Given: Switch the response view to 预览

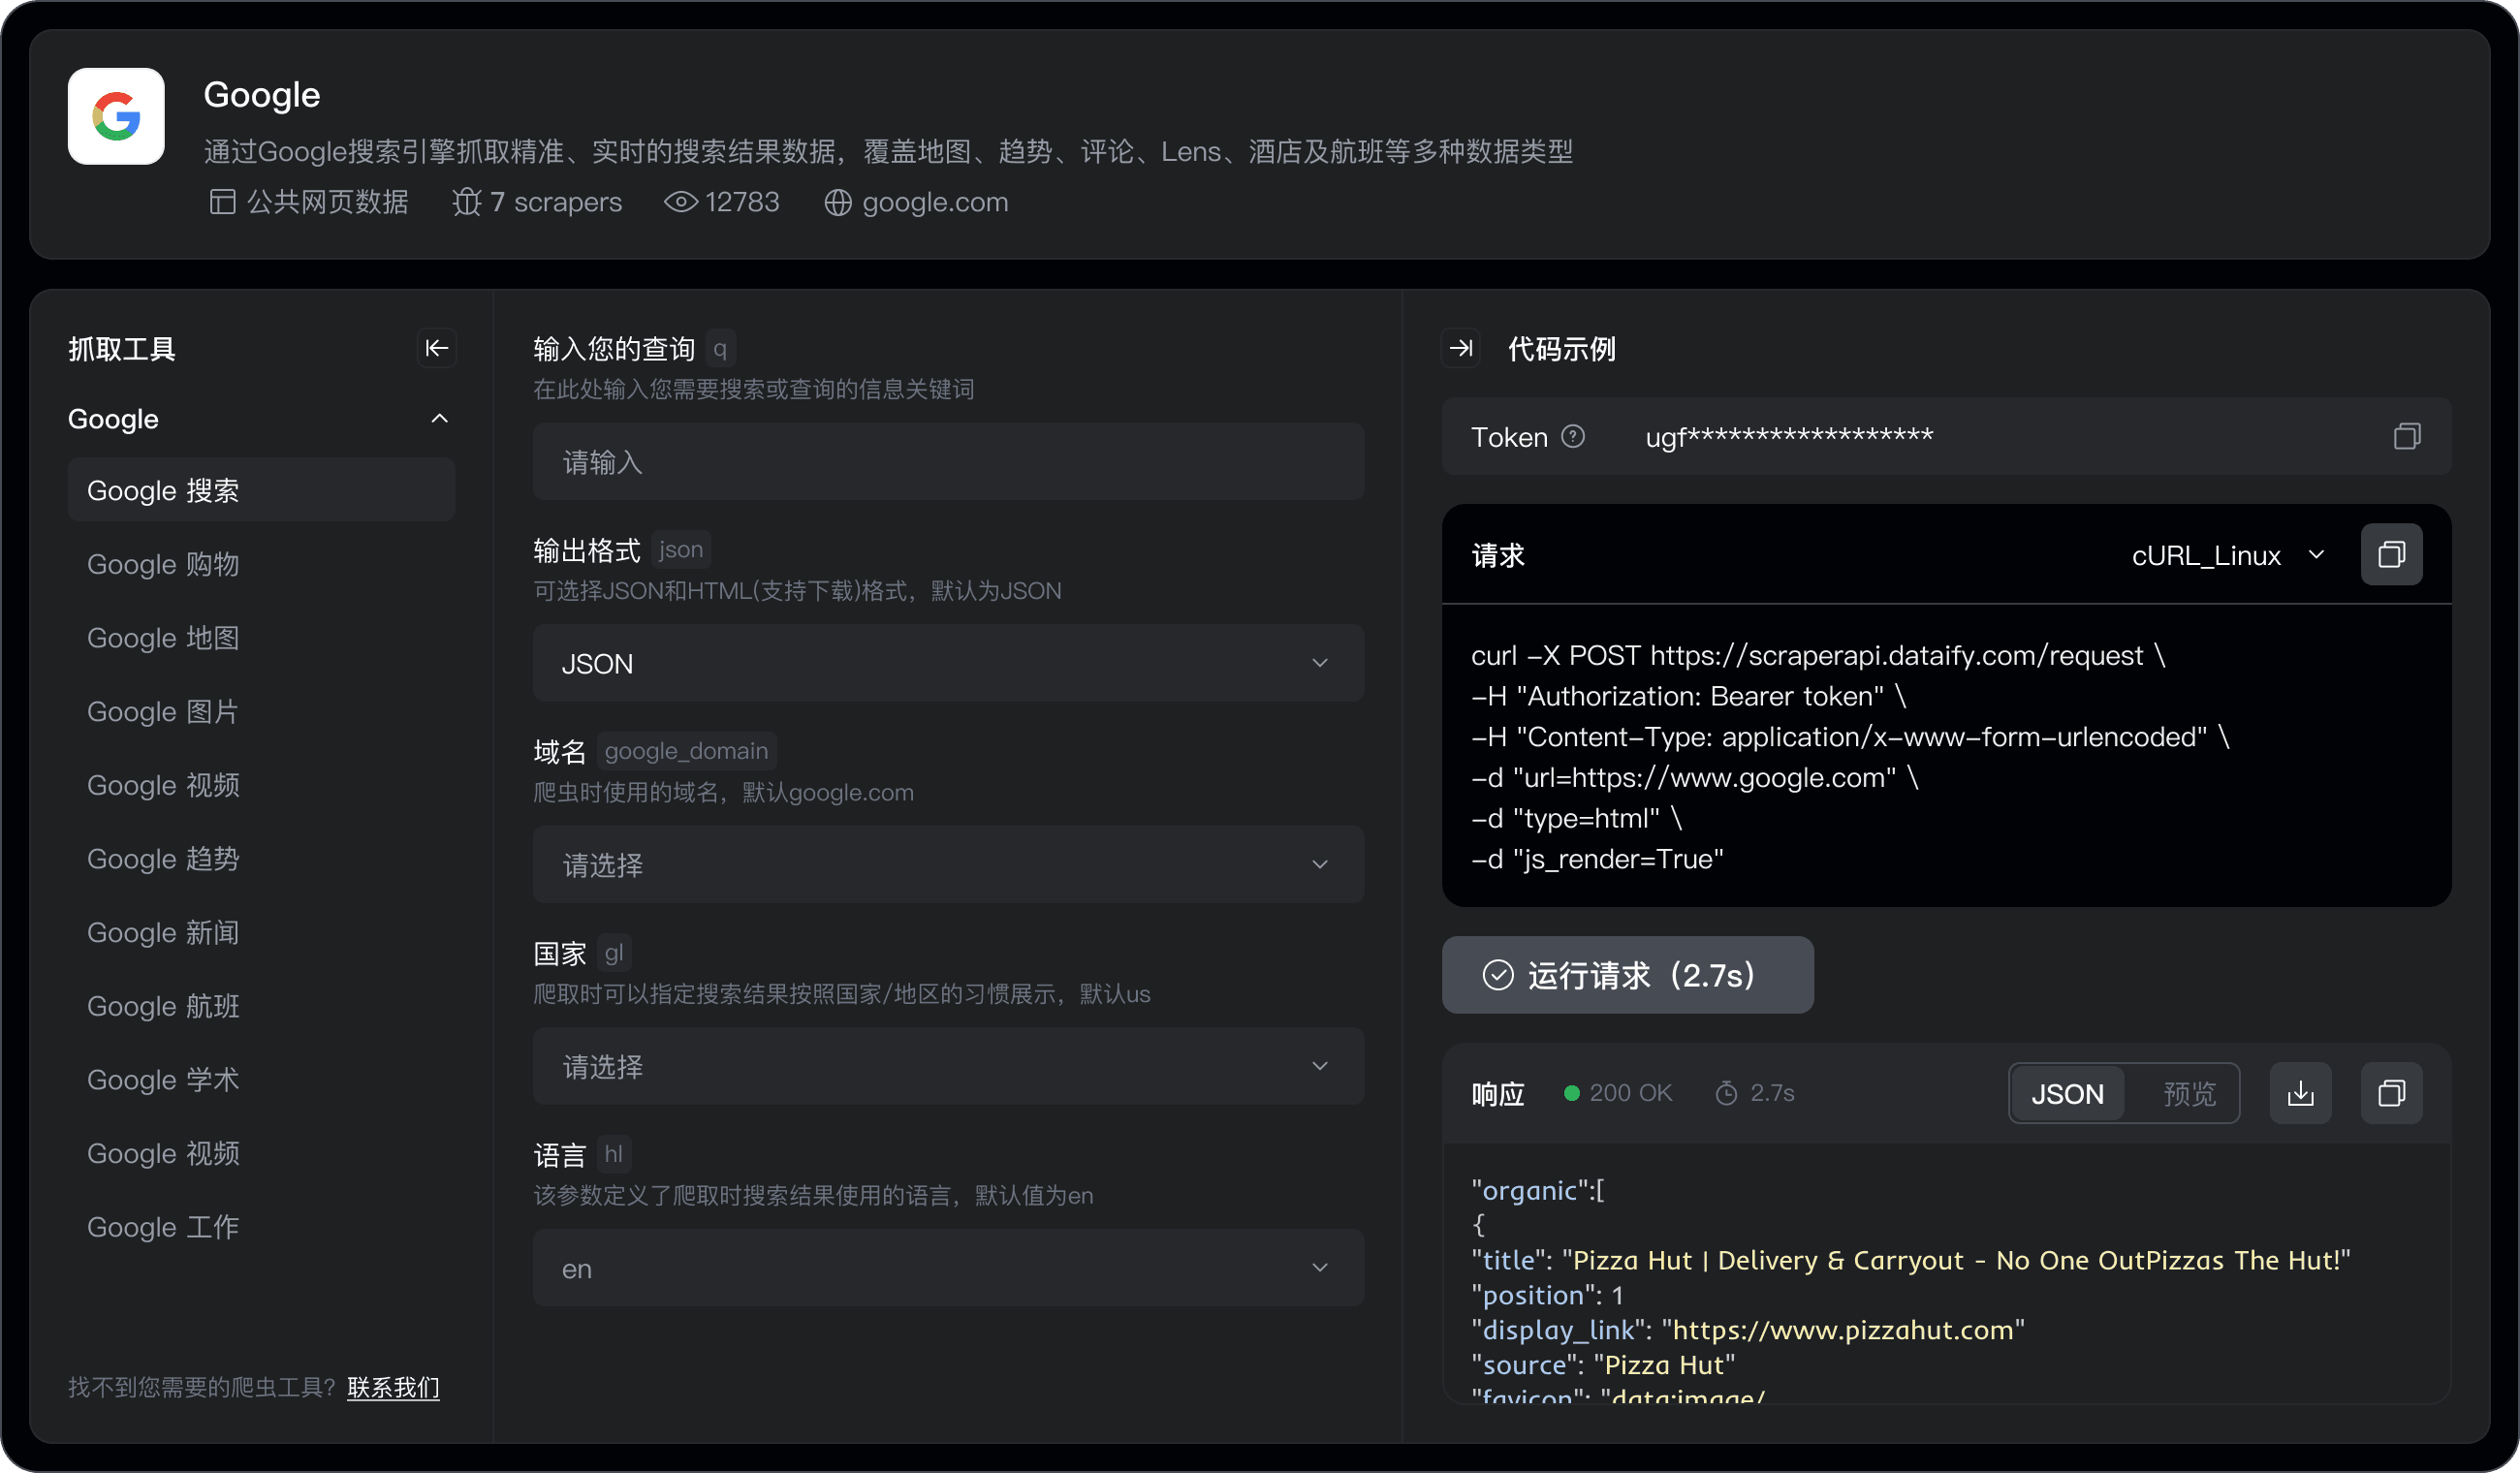Looking at the screenshot, I should [2189, 1092].
